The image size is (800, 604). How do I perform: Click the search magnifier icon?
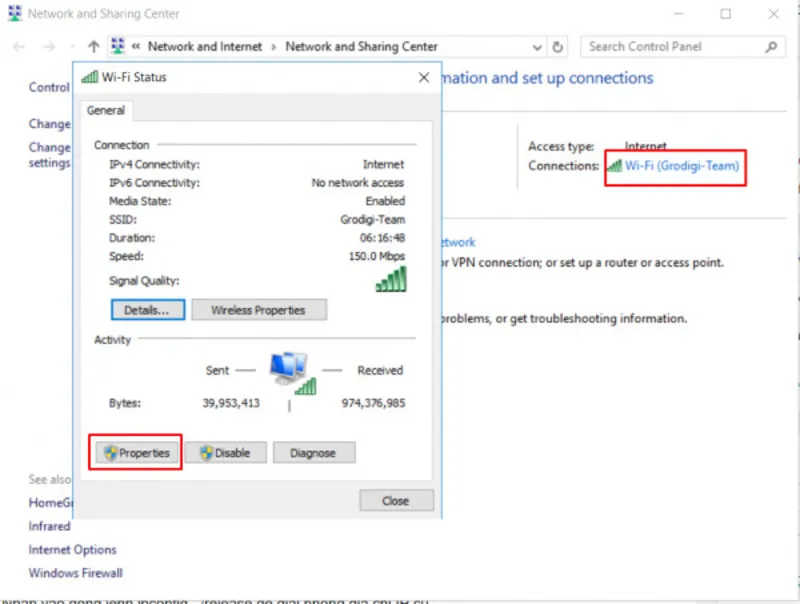(771, 47)
